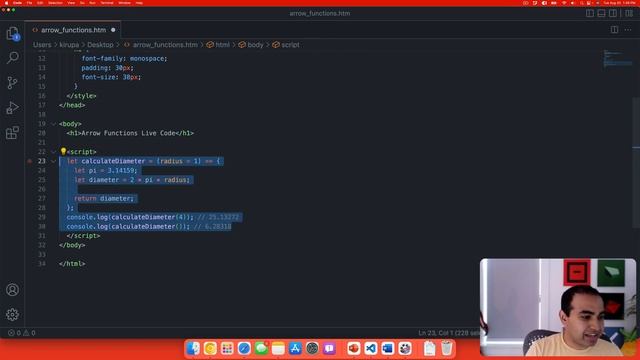Open Notes from the Dock

[x=278, y=348]
